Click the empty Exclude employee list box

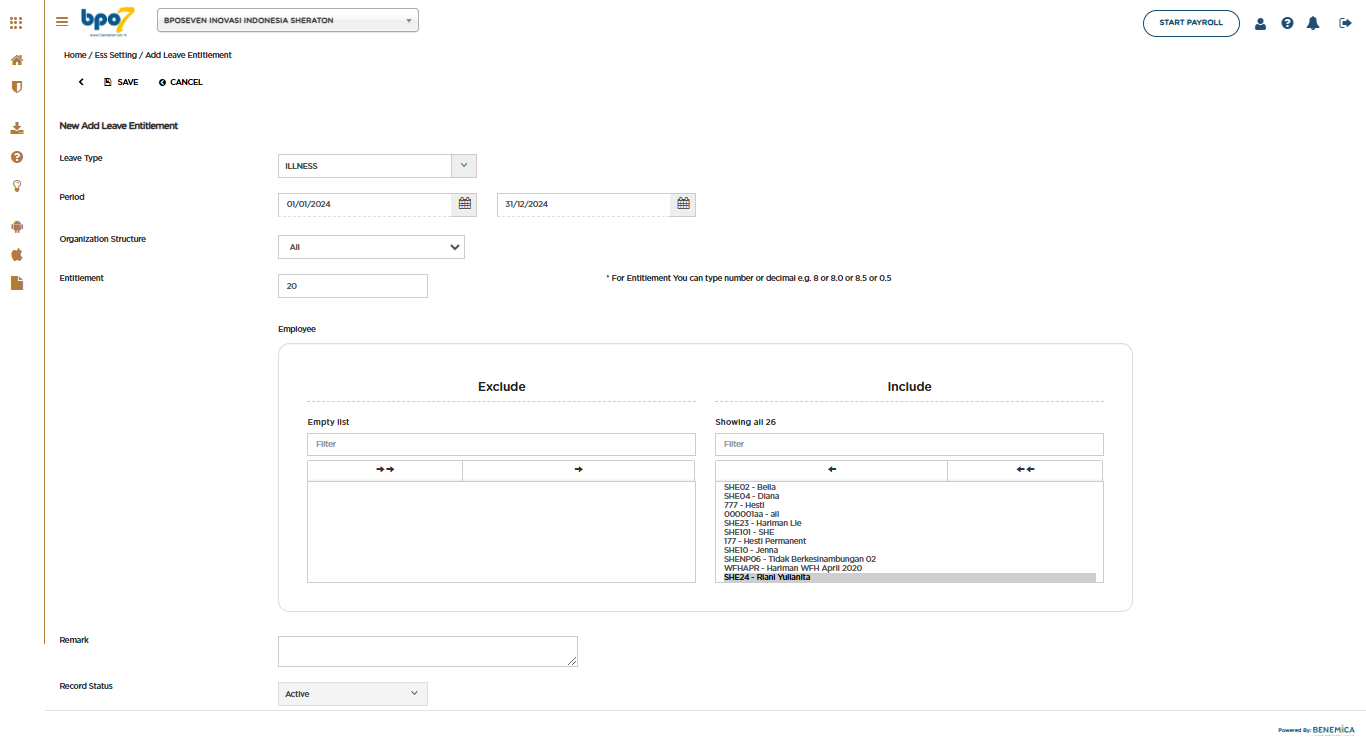click(x=501, y=532)
